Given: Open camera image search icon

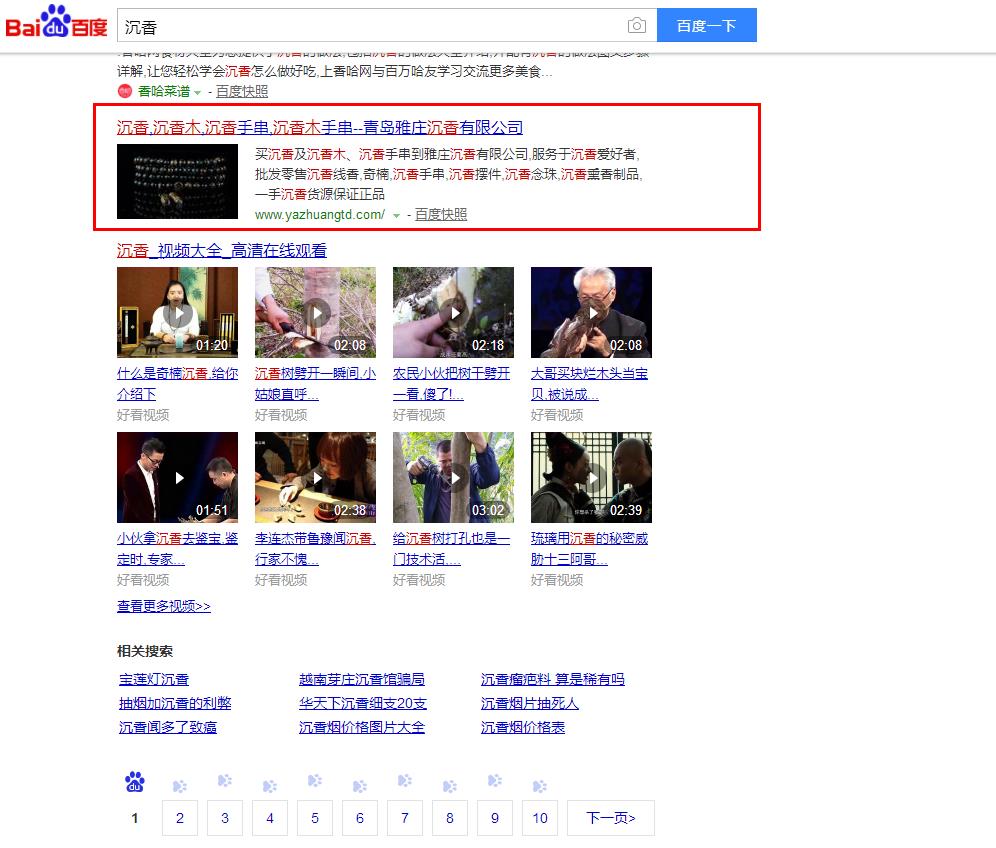Looking at the screenshot, I should coord(636,25).
